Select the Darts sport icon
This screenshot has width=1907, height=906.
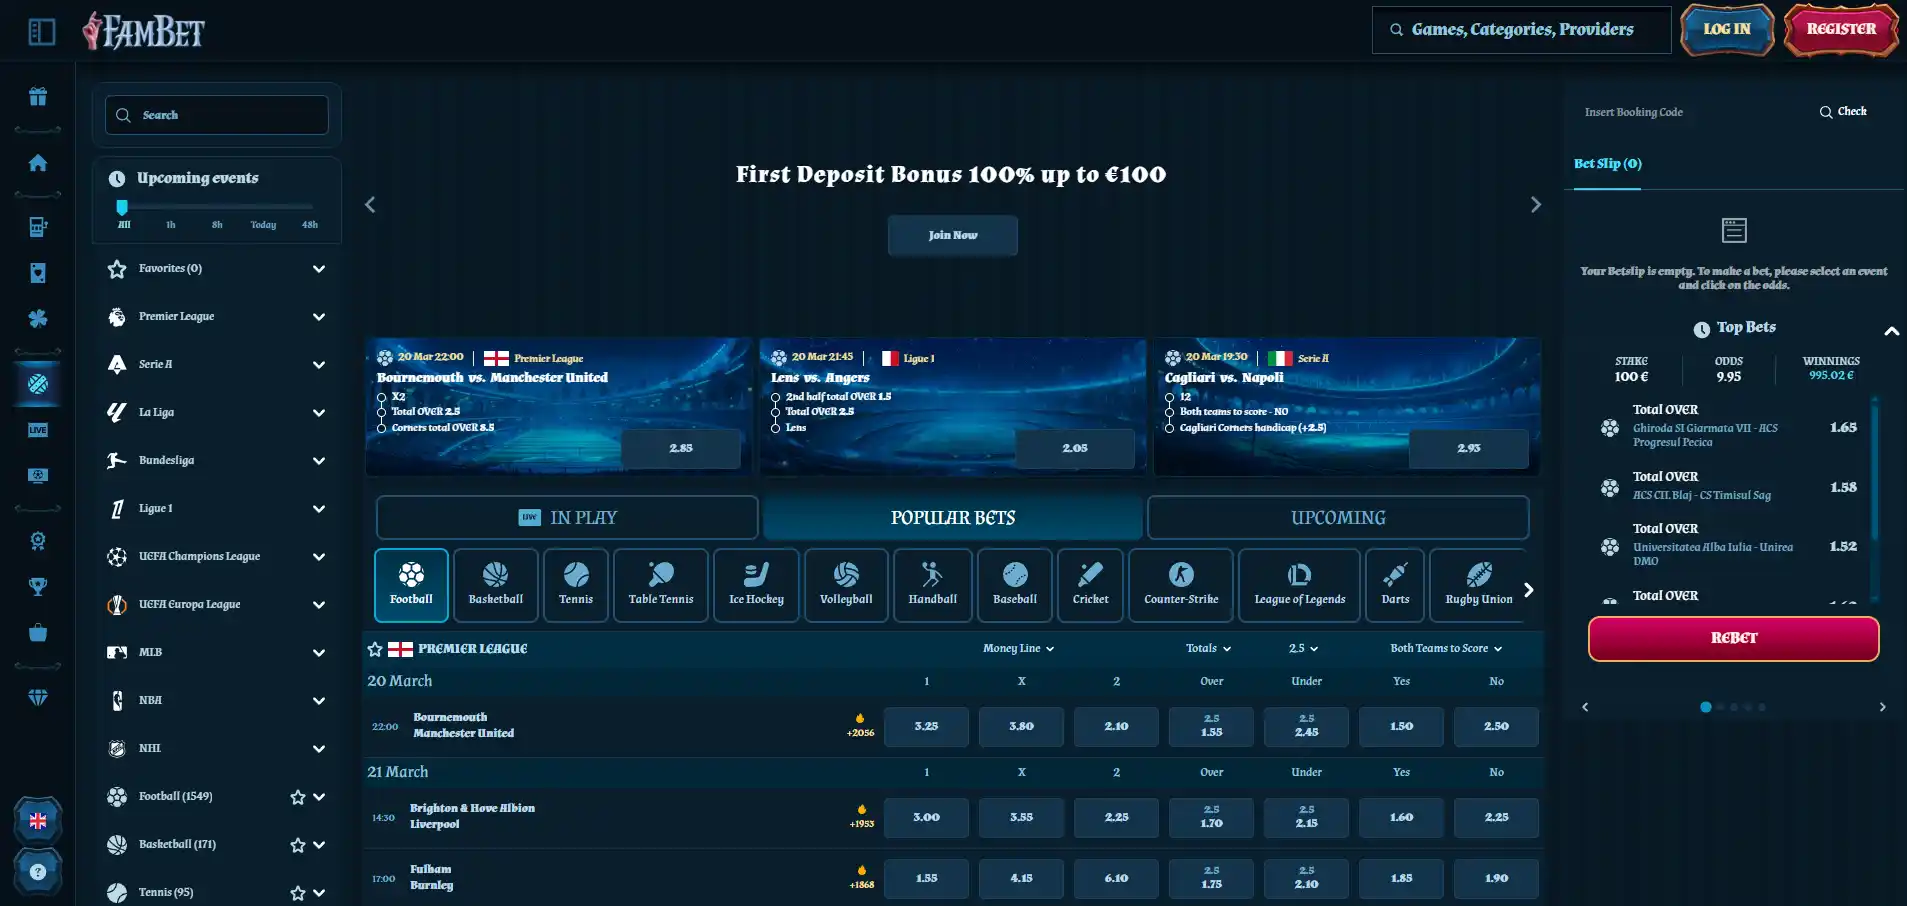click(x=1395, y=585)
